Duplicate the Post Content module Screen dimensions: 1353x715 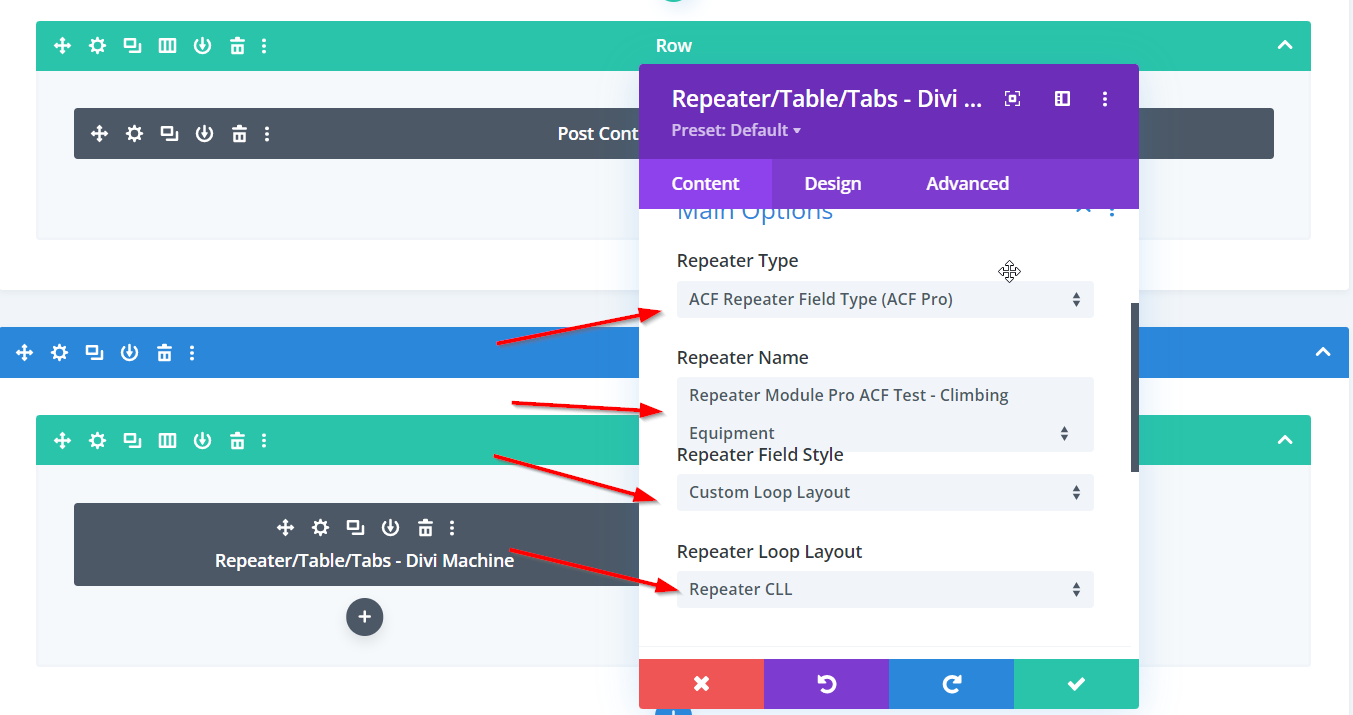coord(169,133)
